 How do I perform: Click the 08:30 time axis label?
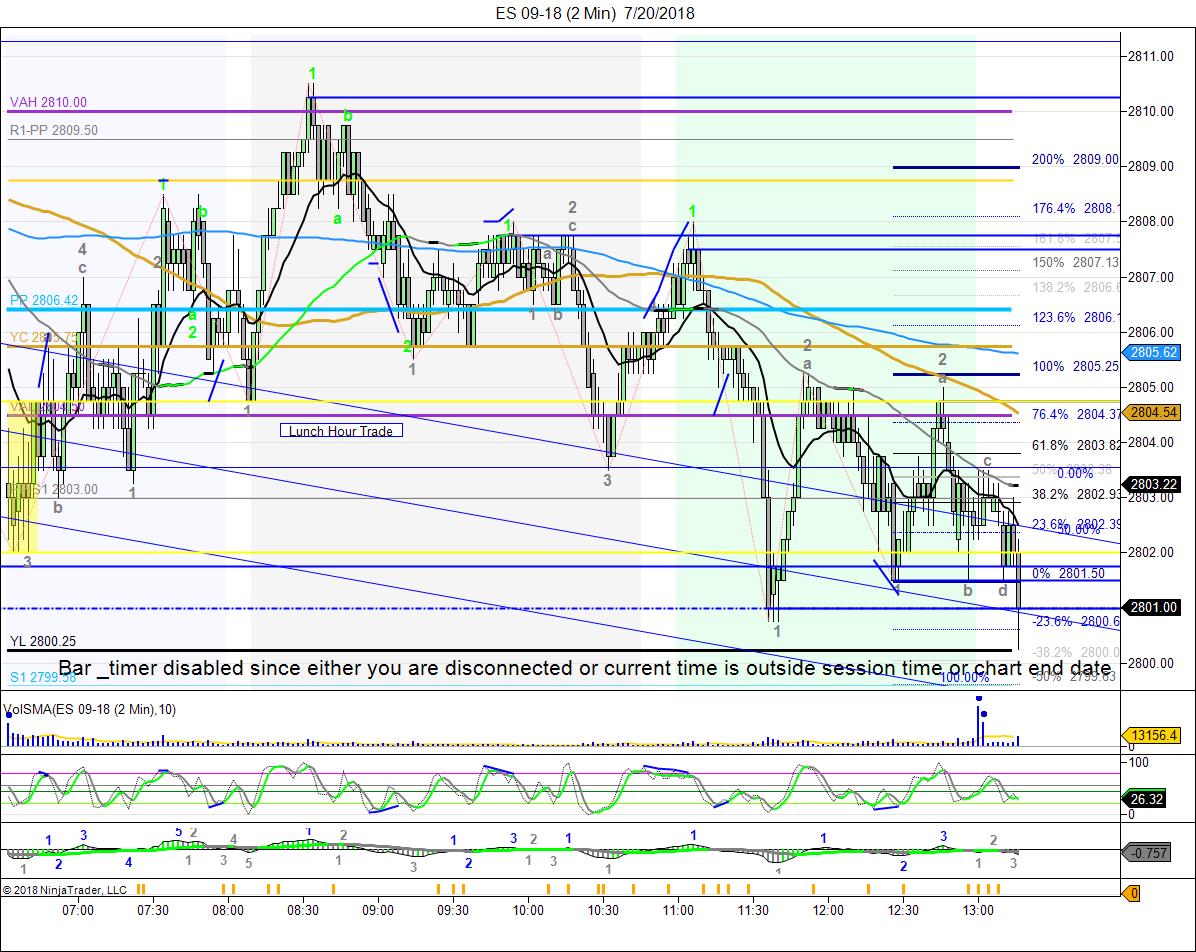(303, 910)
